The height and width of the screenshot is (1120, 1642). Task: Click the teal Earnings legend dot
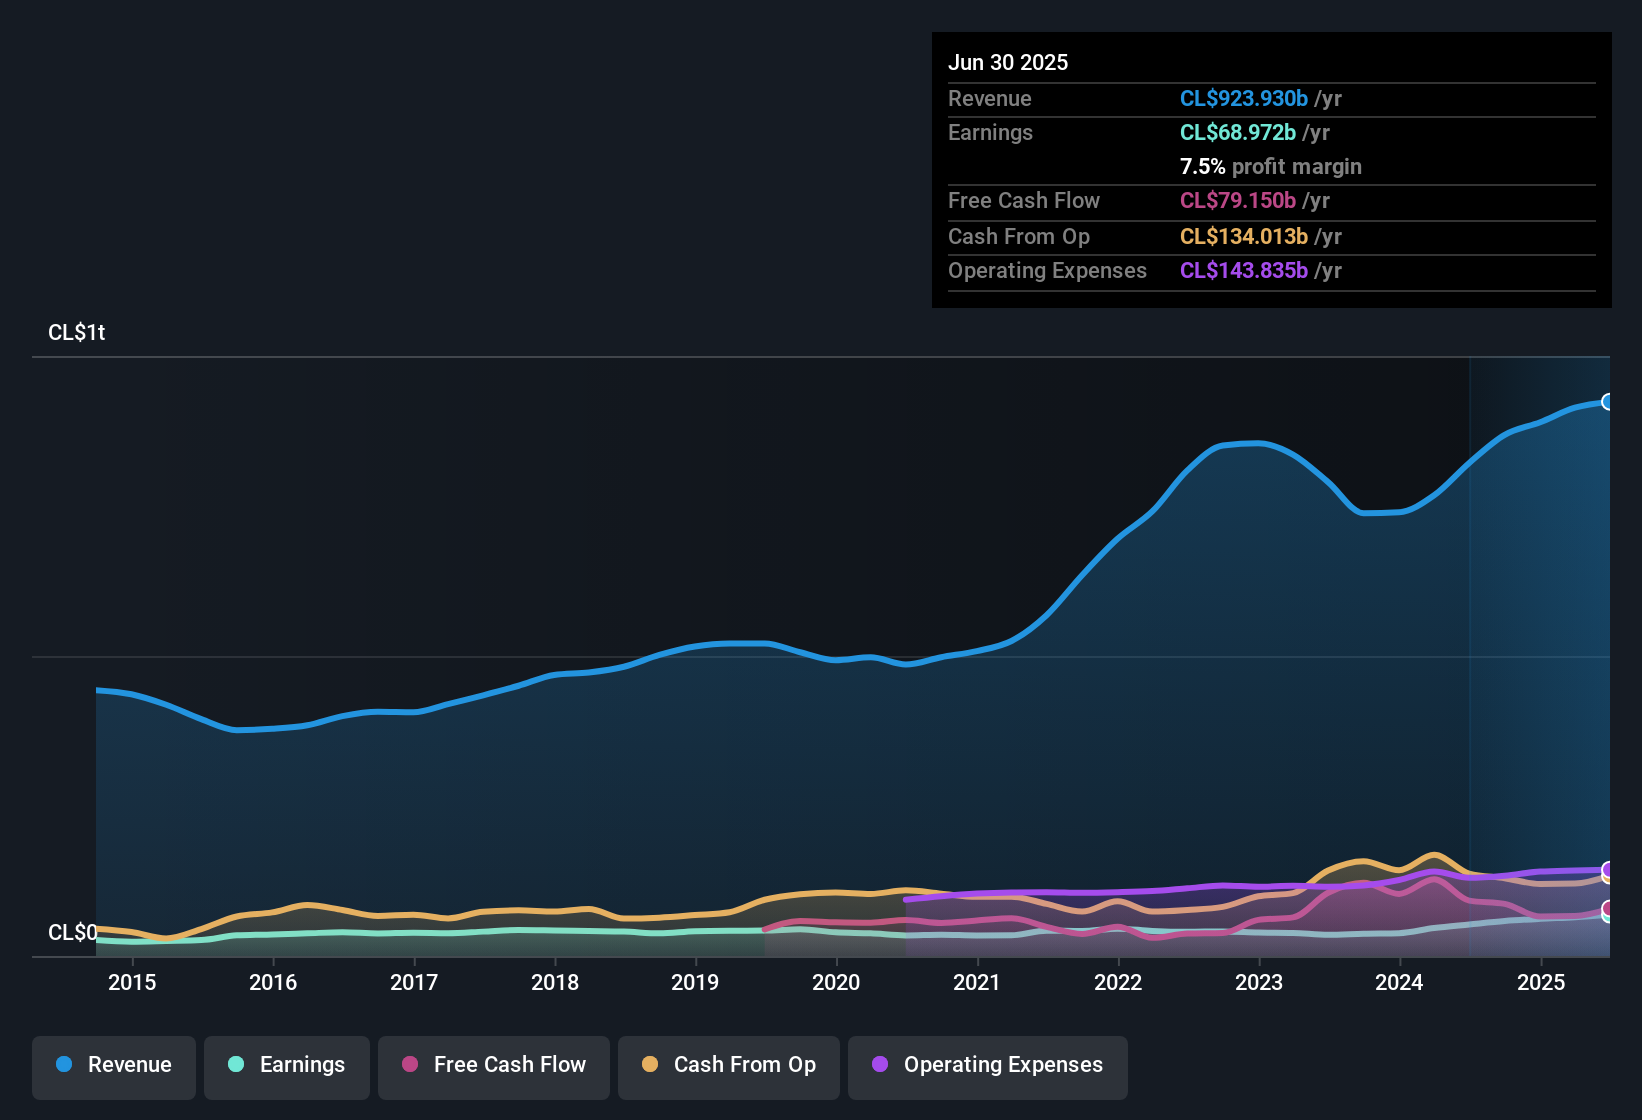[x=237, y=1065]
